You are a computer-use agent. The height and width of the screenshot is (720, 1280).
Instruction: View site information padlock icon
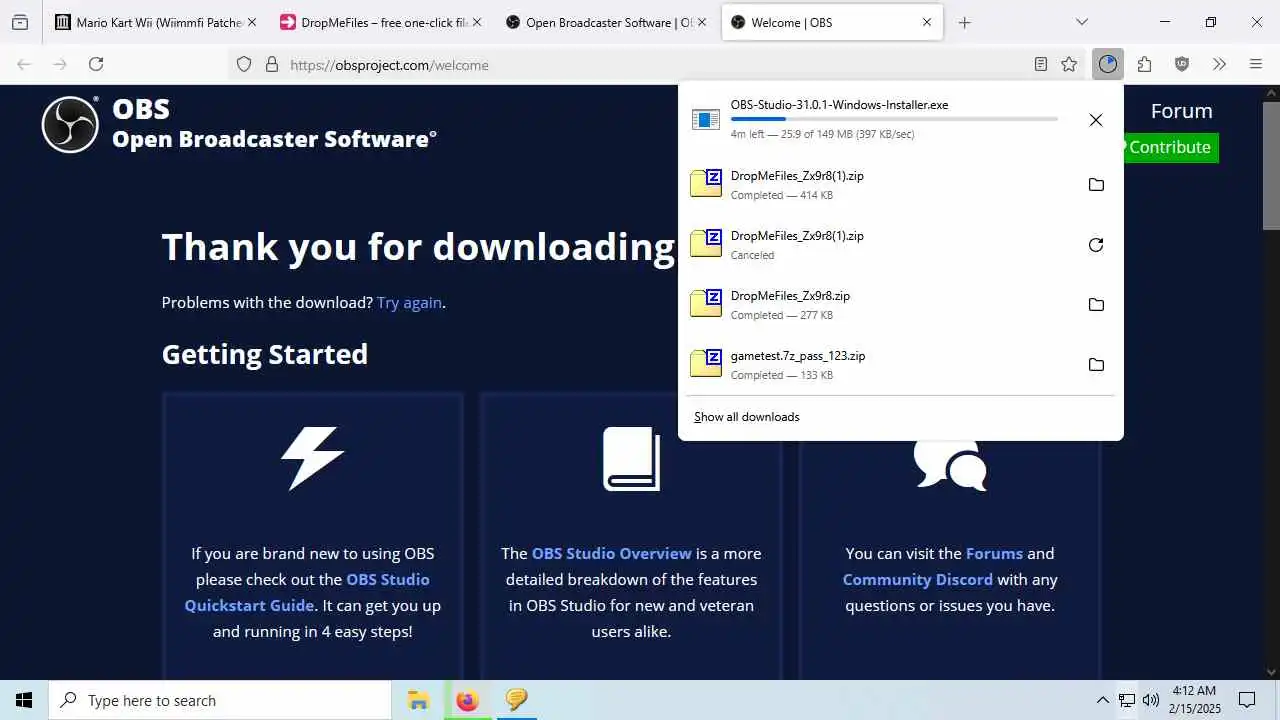coord(271,64)
